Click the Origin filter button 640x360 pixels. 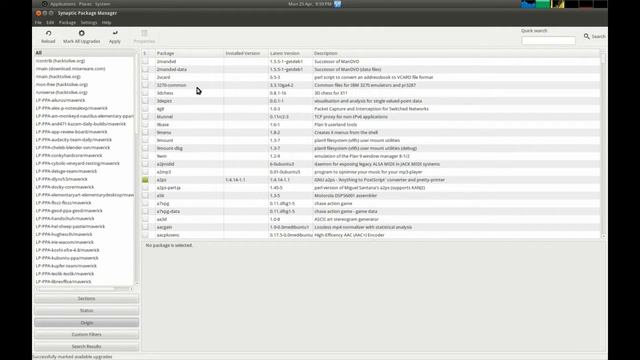coord(87,322)
